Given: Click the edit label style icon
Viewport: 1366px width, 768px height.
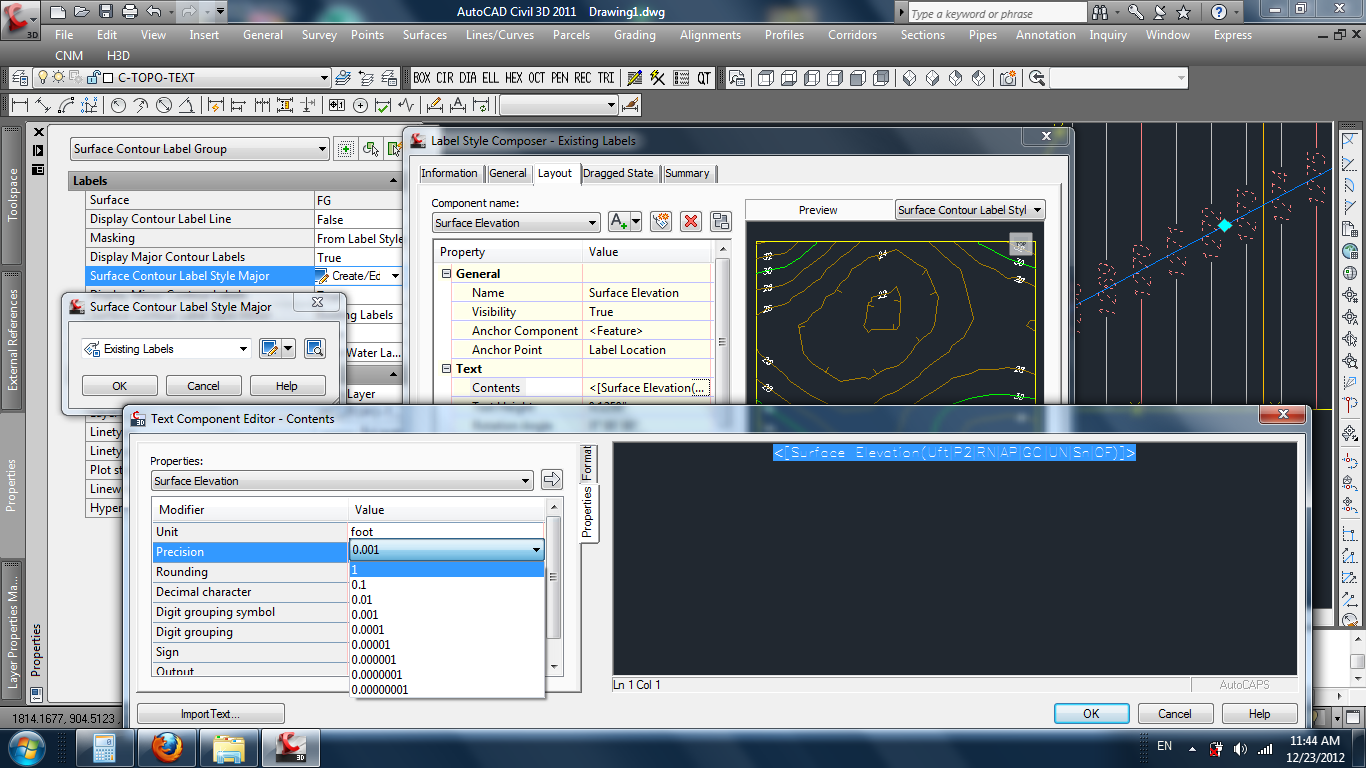Looking at the screenshot, I should [269, 349].
